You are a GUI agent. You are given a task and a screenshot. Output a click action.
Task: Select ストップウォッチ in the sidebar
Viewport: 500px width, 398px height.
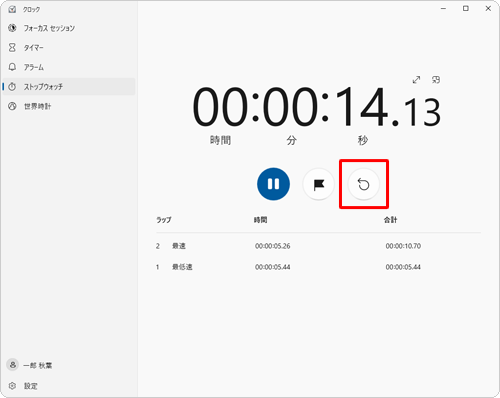point(68,87)
